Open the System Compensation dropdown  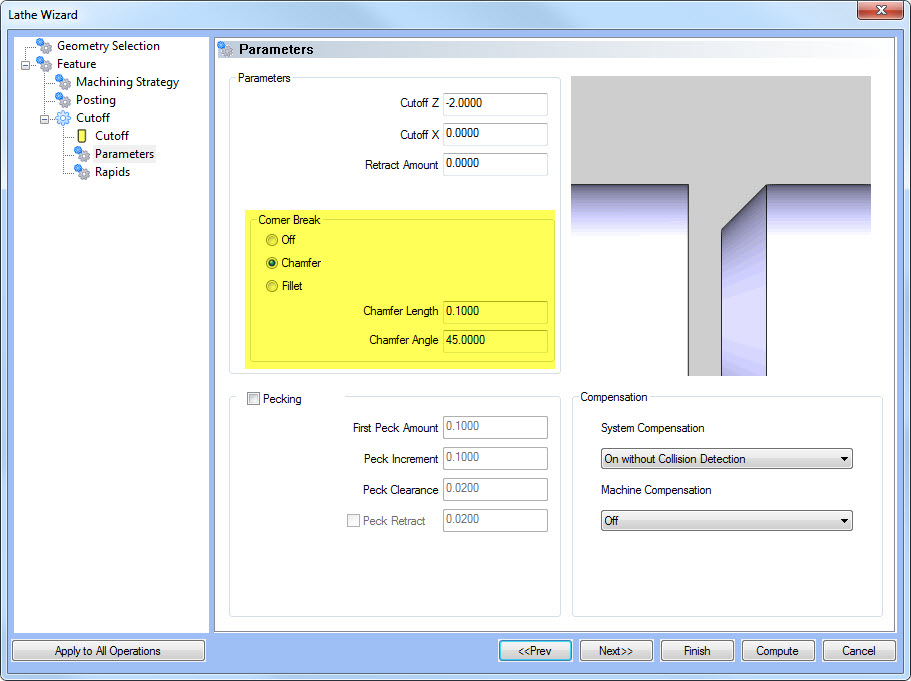pos(726,459)
